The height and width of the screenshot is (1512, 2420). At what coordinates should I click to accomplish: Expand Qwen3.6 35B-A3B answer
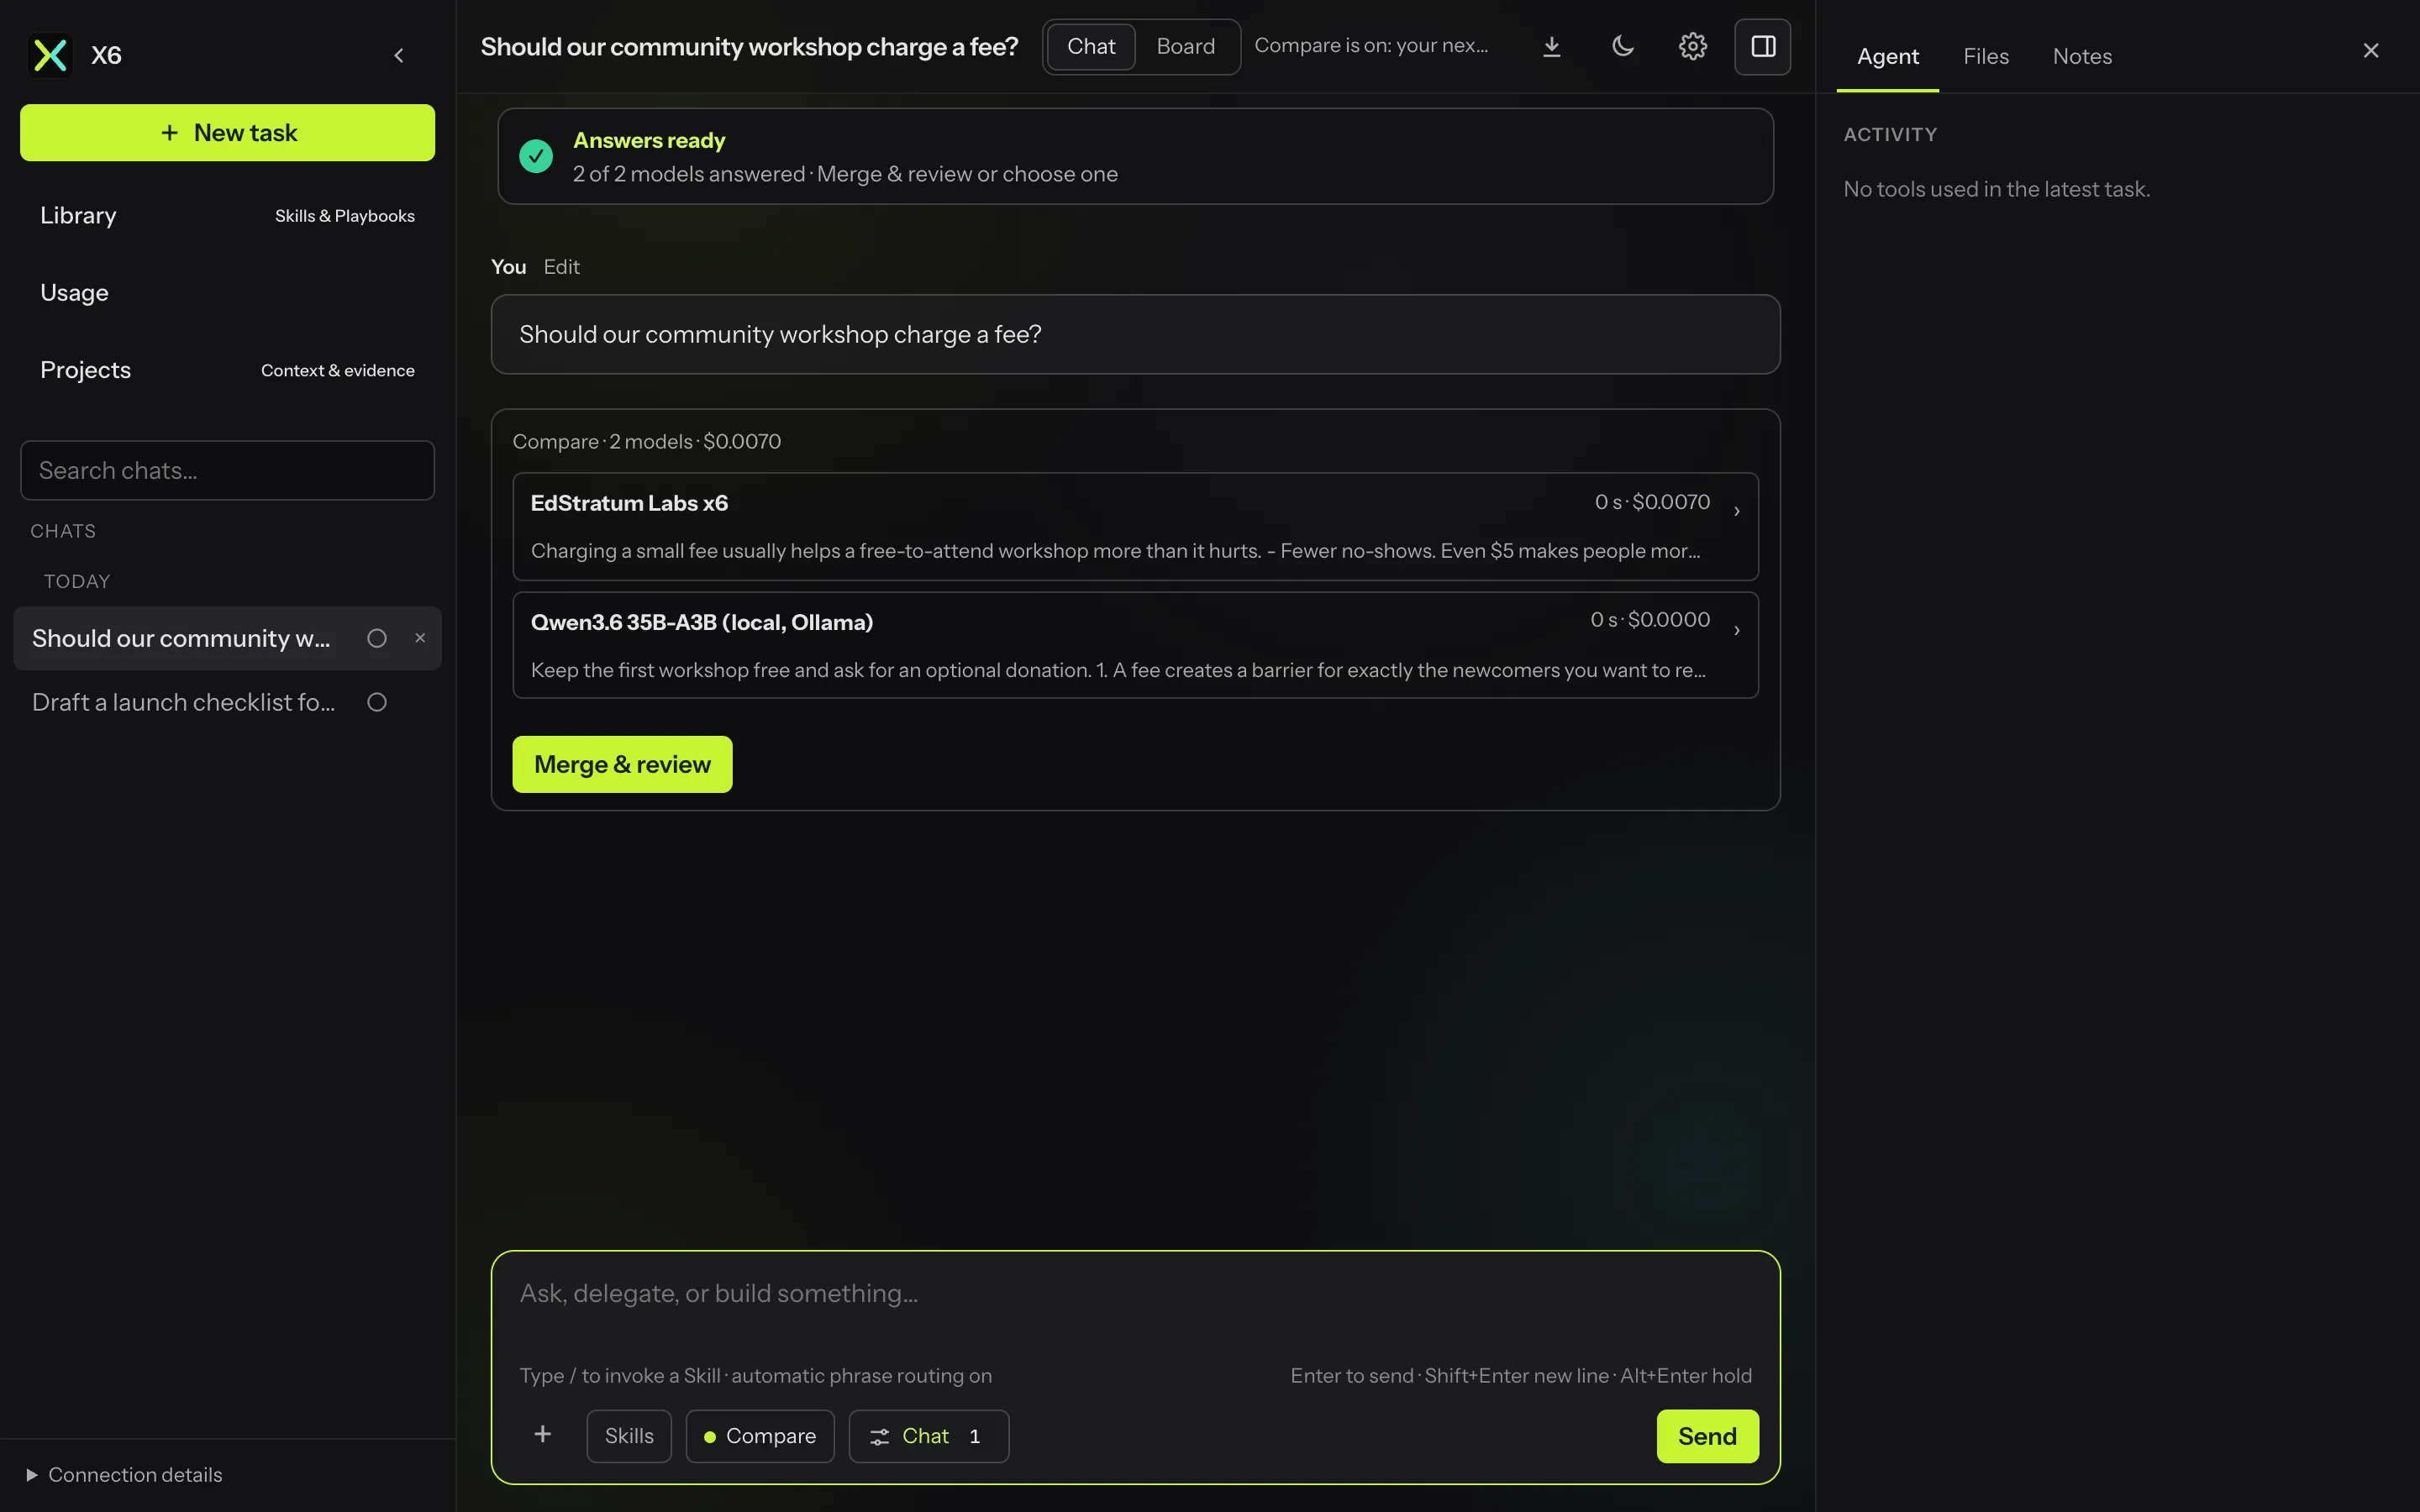(x=1135, y=645)
